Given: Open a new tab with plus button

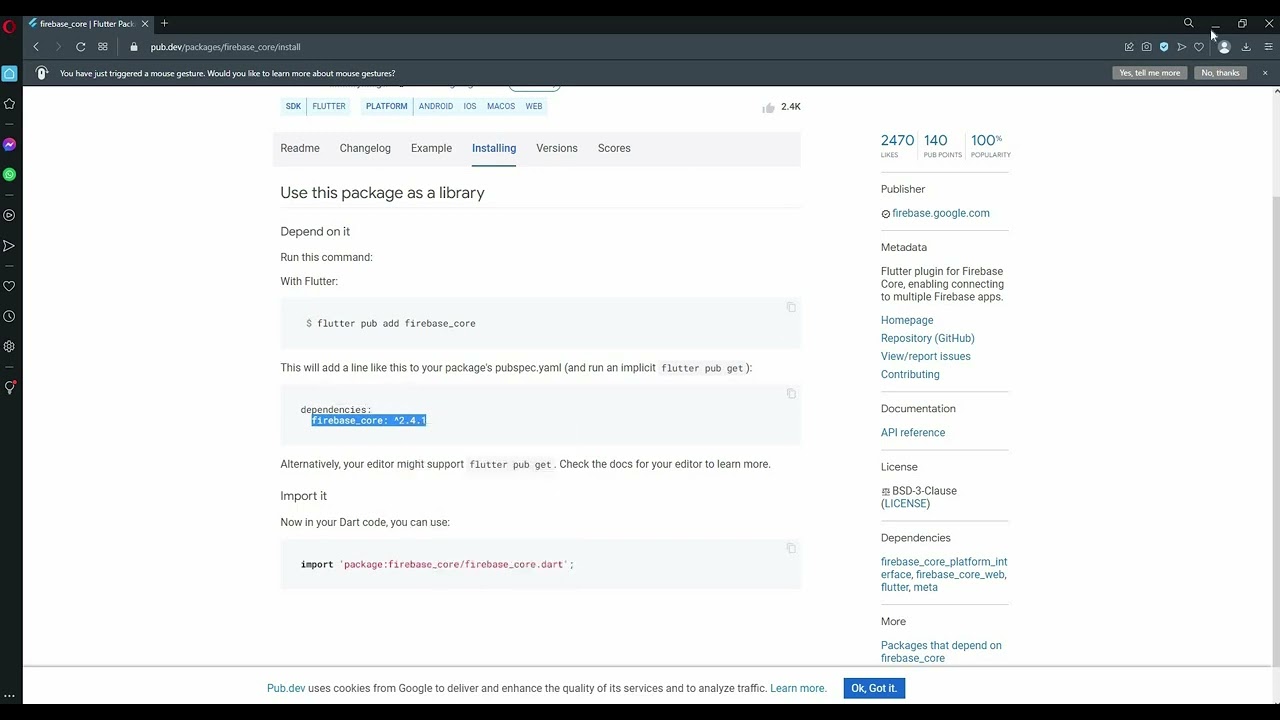Looking at the screenshot, I should coord(164,23).
